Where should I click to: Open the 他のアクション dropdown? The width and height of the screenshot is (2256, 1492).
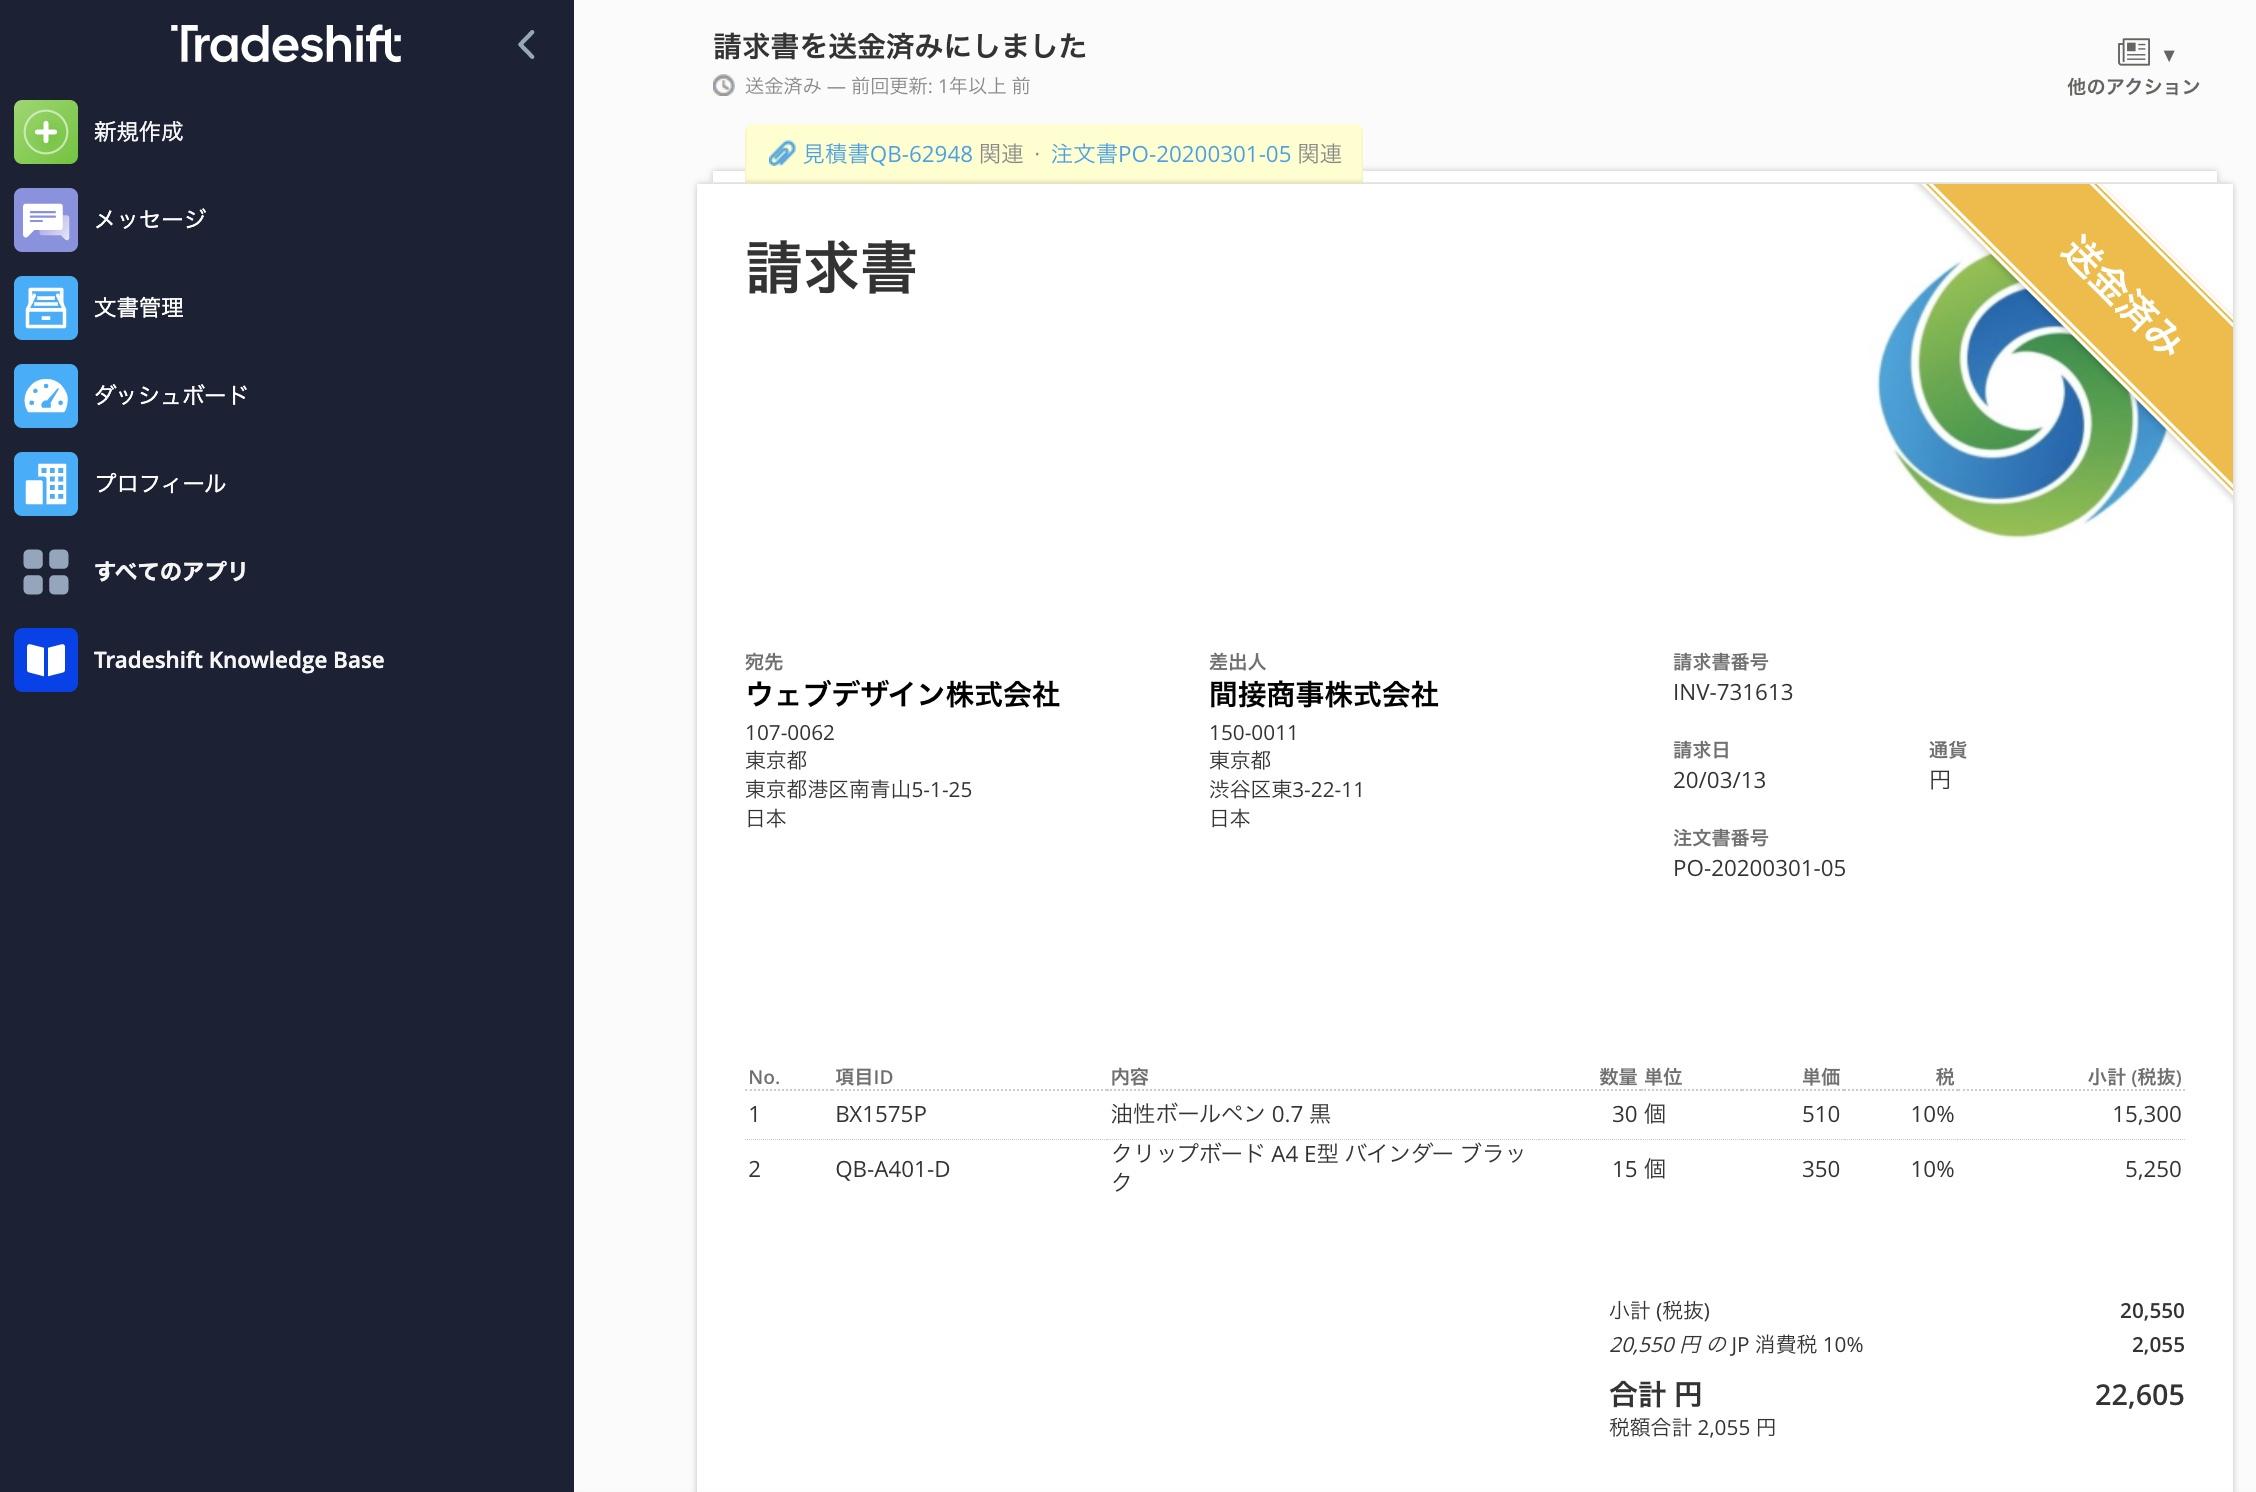click(2129, 86)
